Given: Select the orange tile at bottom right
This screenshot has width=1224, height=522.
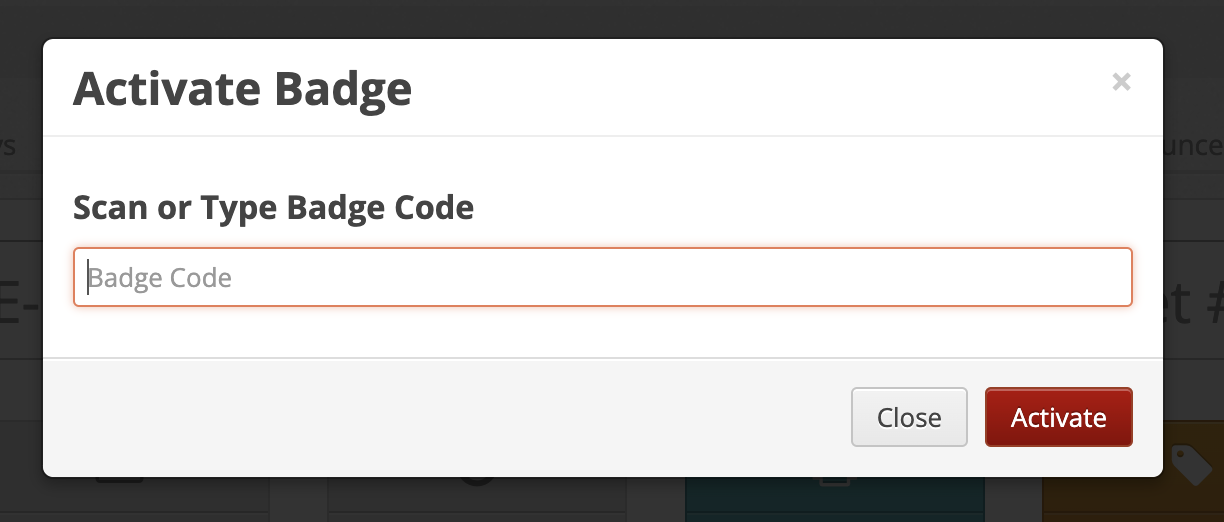Looking at the screenshot, I should 1132,499.
